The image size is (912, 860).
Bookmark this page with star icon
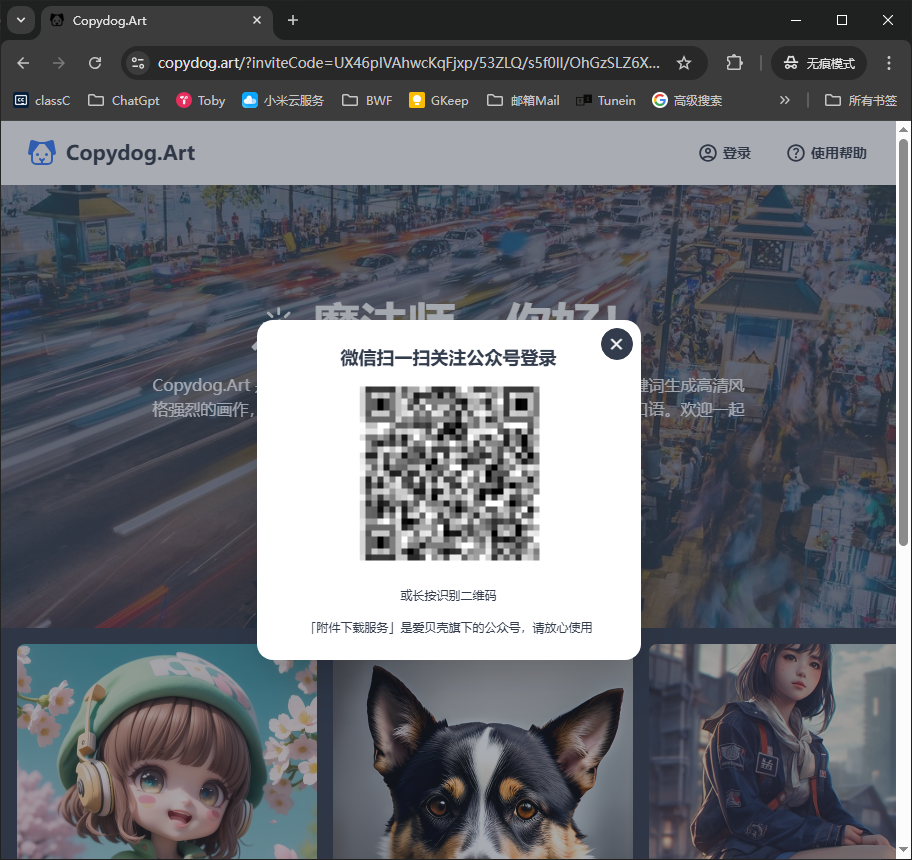tap(684, 63)
